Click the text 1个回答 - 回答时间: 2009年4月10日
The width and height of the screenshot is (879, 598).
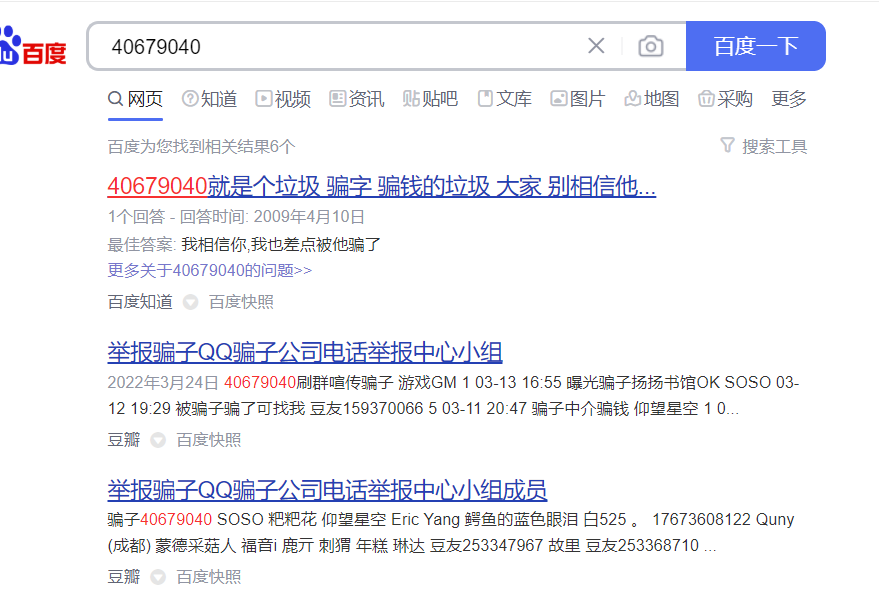(x=236, y=217)
